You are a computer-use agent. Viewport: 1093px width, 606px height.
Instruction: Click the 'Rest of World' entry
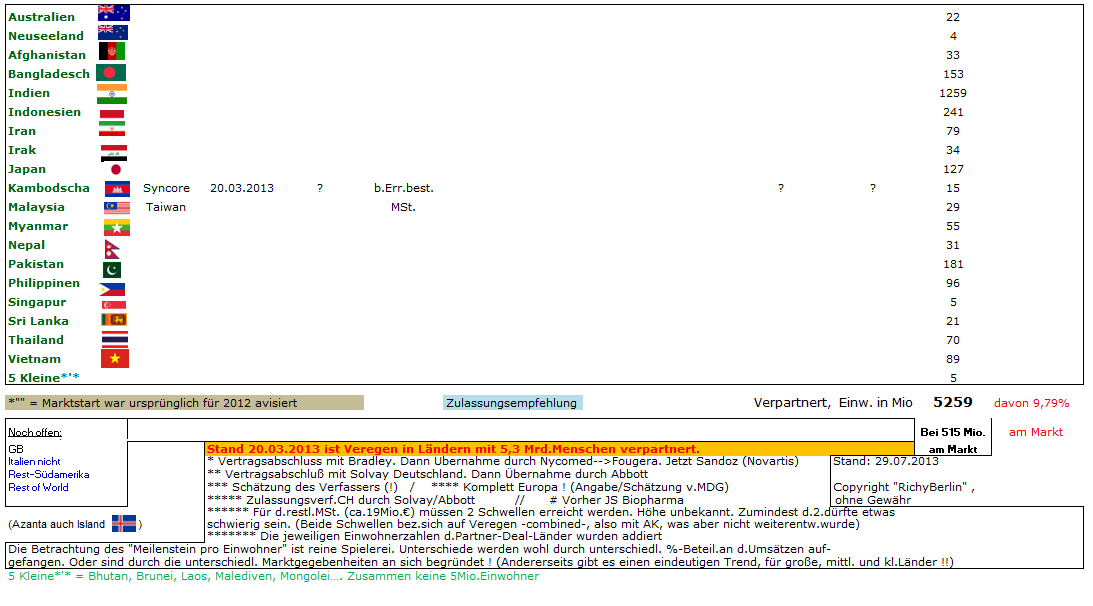tap(38, 487)
